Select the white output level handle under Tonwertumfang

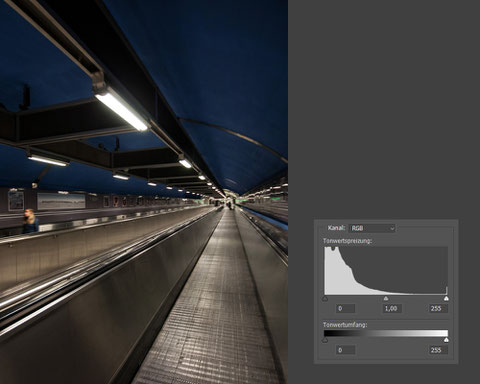tap(446, 340)
